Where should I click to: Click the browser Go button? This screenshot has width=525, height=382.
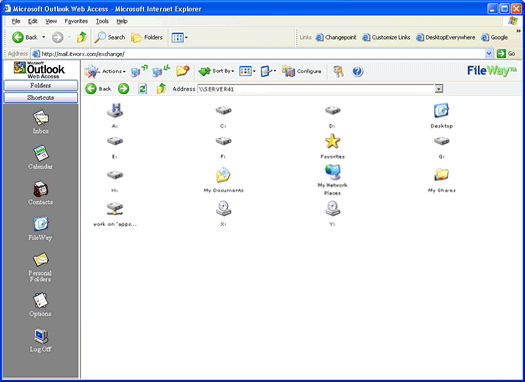(506, 54)
